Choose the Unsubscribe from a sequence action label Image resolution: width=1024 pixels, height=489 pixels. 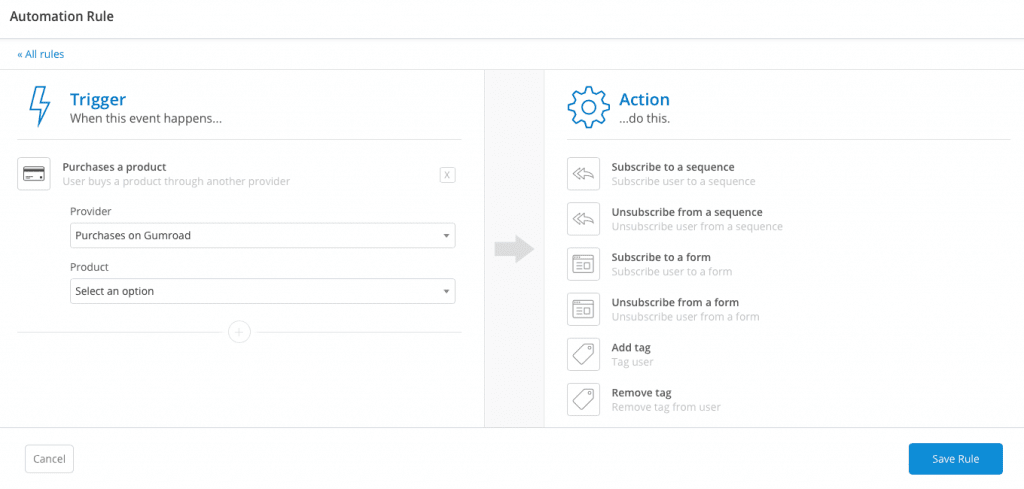coord(687,212)
